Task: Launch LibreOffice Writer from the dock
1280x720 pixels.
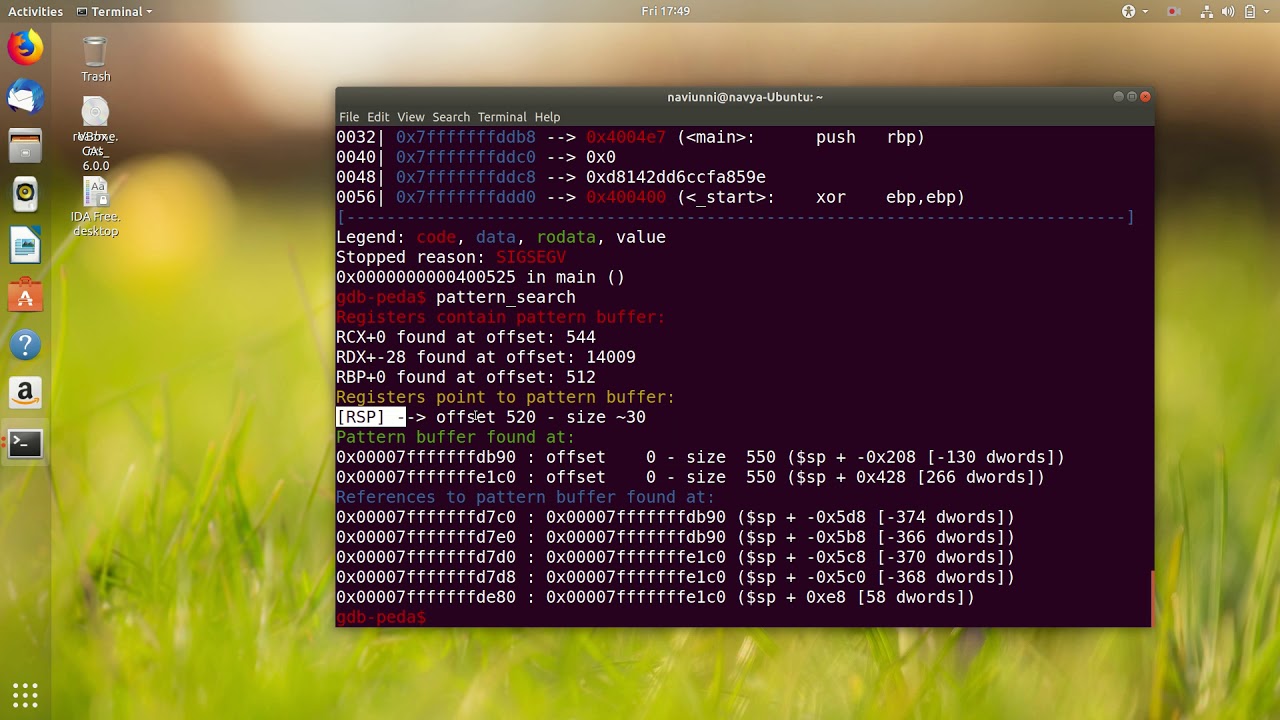Action: point(25,245)
